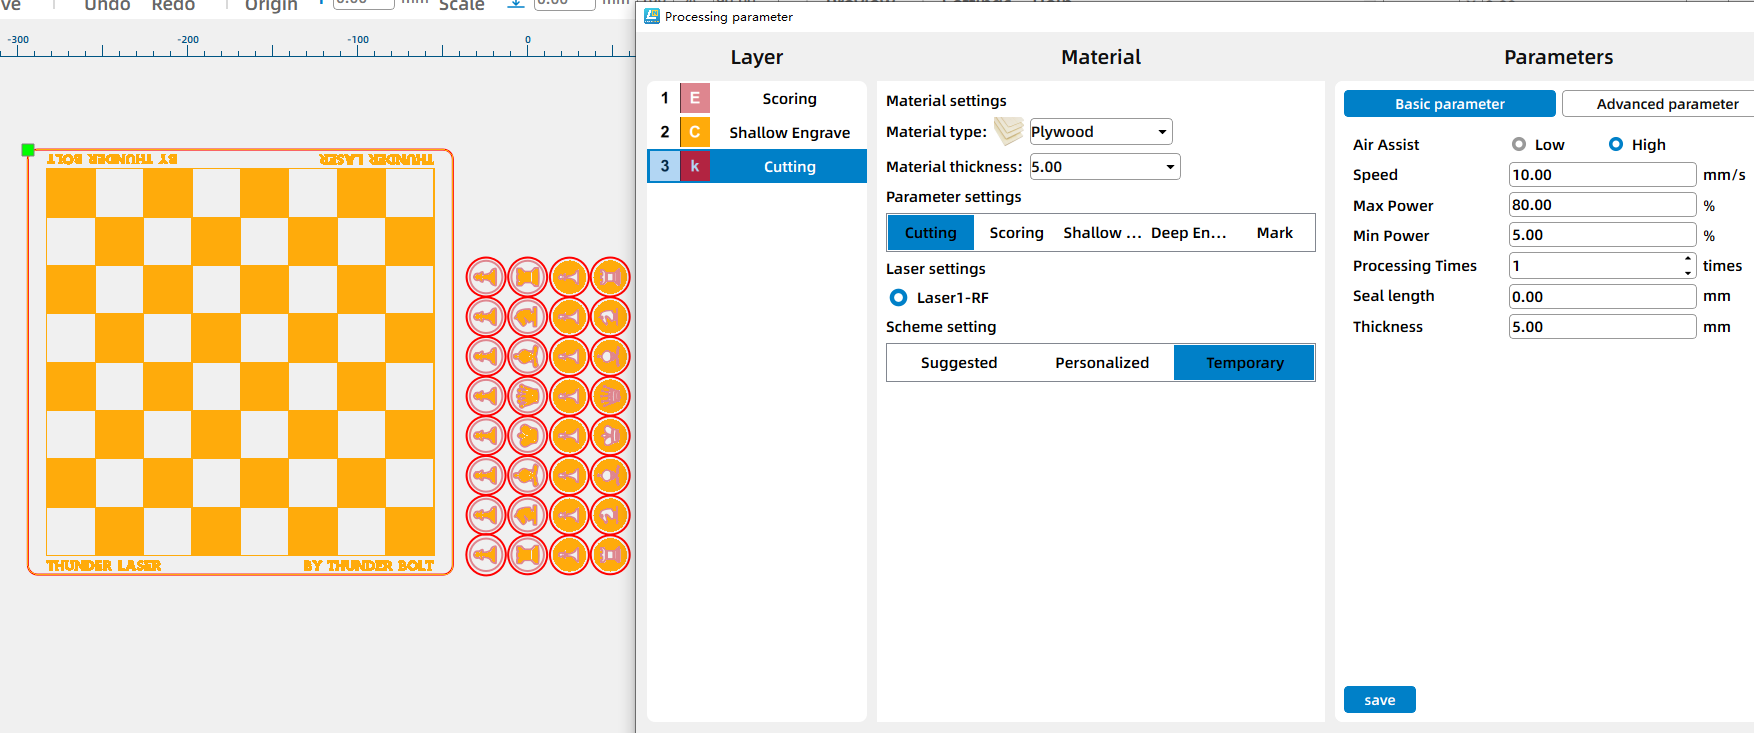Click the plywood material icon
Screen dimensions: 1754x733
(x=1008, y=131)
